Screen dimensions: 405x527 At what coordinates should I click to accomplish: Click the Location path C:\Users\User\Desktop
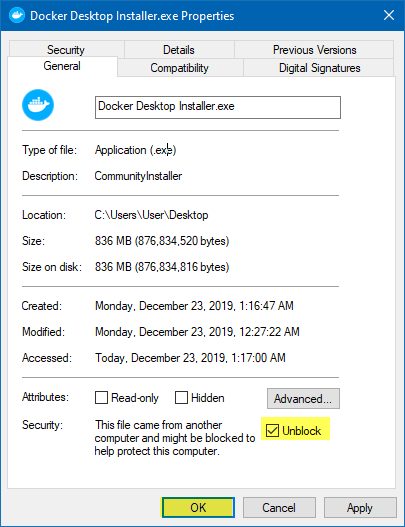[x=151, y=215]
